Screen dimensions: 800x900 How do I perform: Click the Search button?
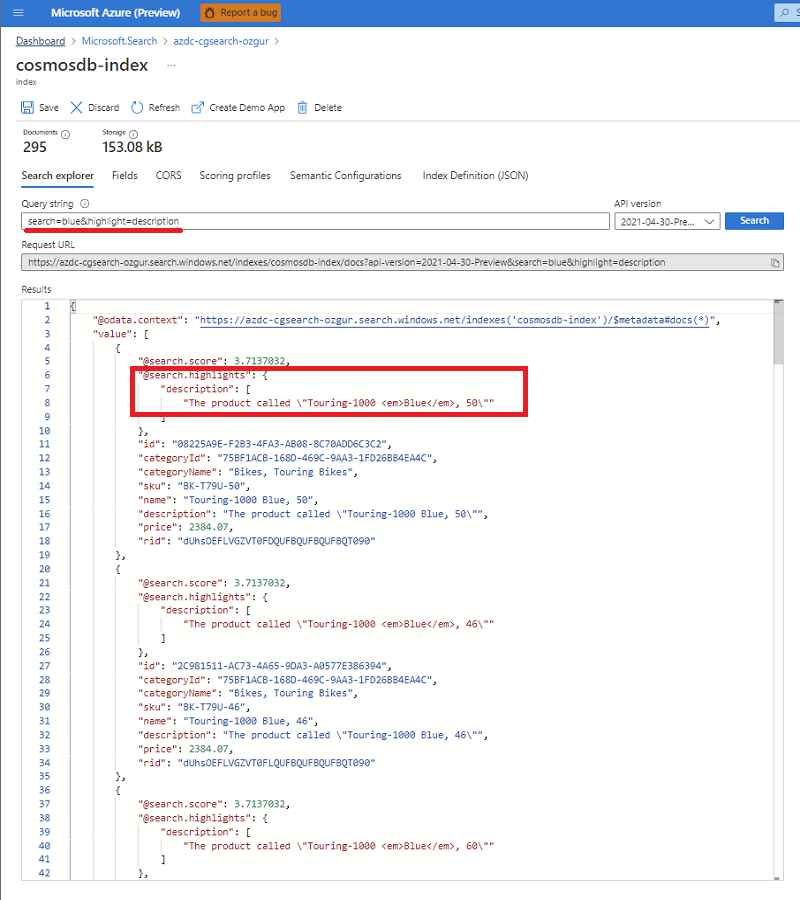[754, 220]
